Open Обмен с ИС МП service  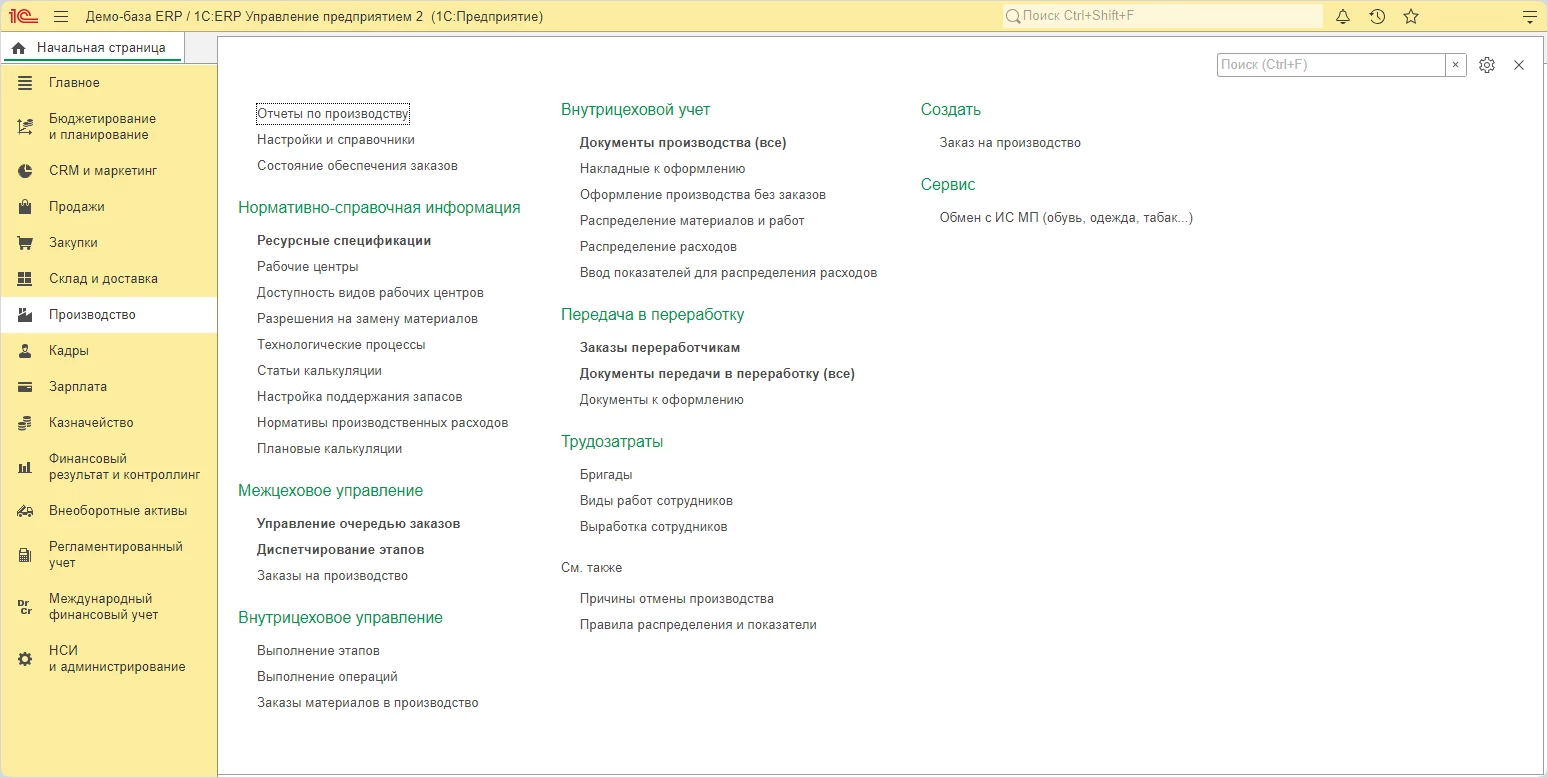pyautogui.click(x=1066, y=218)
